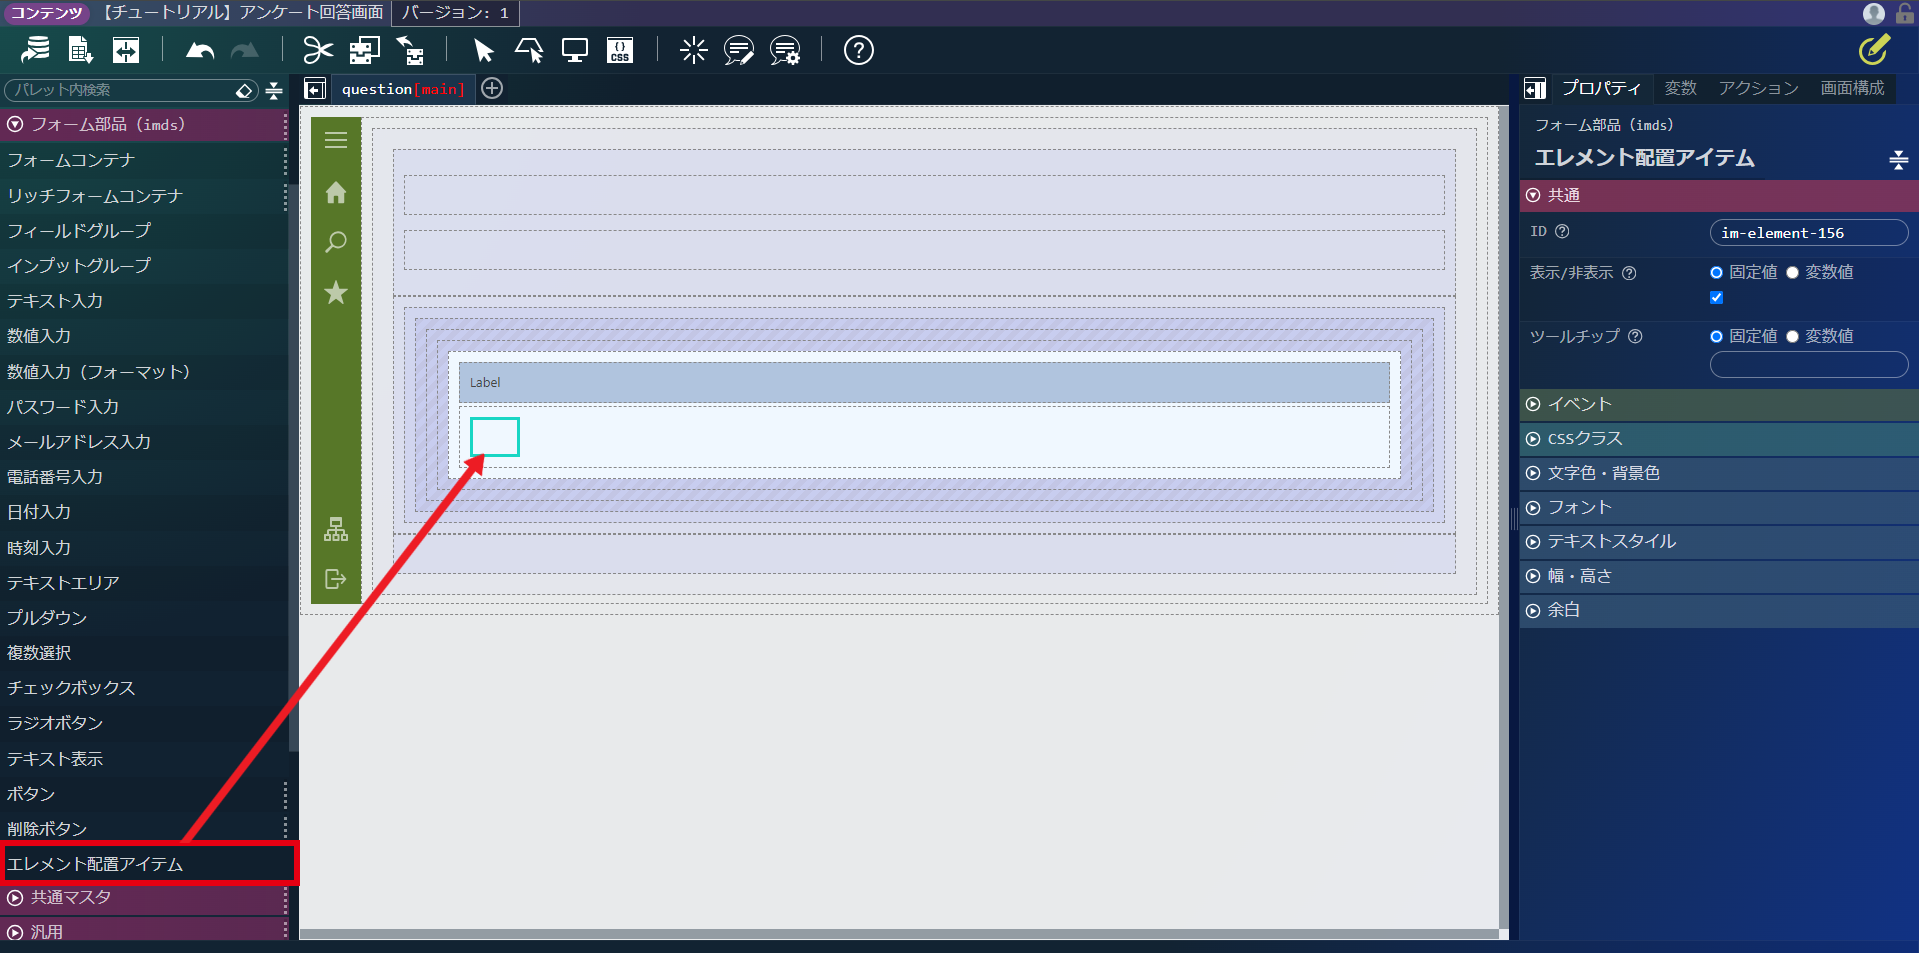Click the document import icon
The width and height of the screenshot is (1919, 953).
tap(80, 50)
